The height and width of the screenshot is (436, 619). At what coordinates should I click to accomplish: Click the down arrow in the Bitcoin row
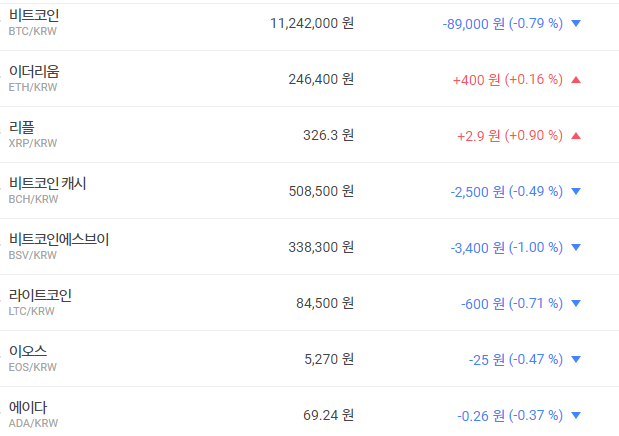(575, 23)
